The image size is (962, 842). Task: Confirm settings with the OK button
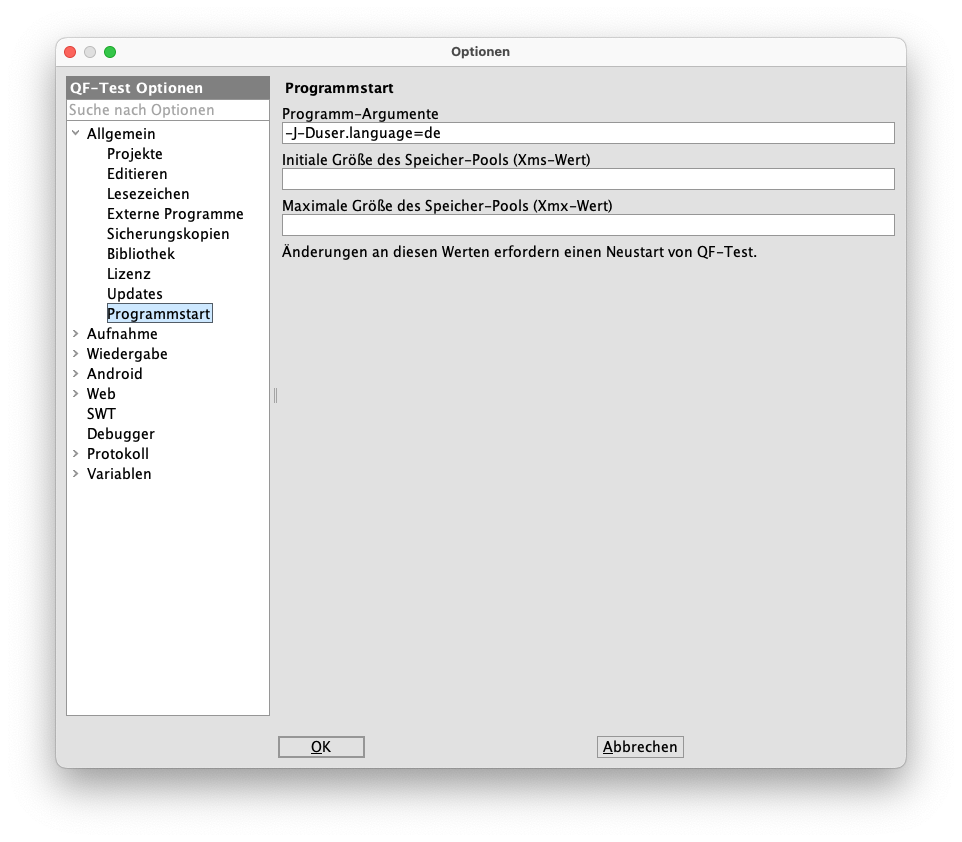pyautogui.click(x=321, y=747)
